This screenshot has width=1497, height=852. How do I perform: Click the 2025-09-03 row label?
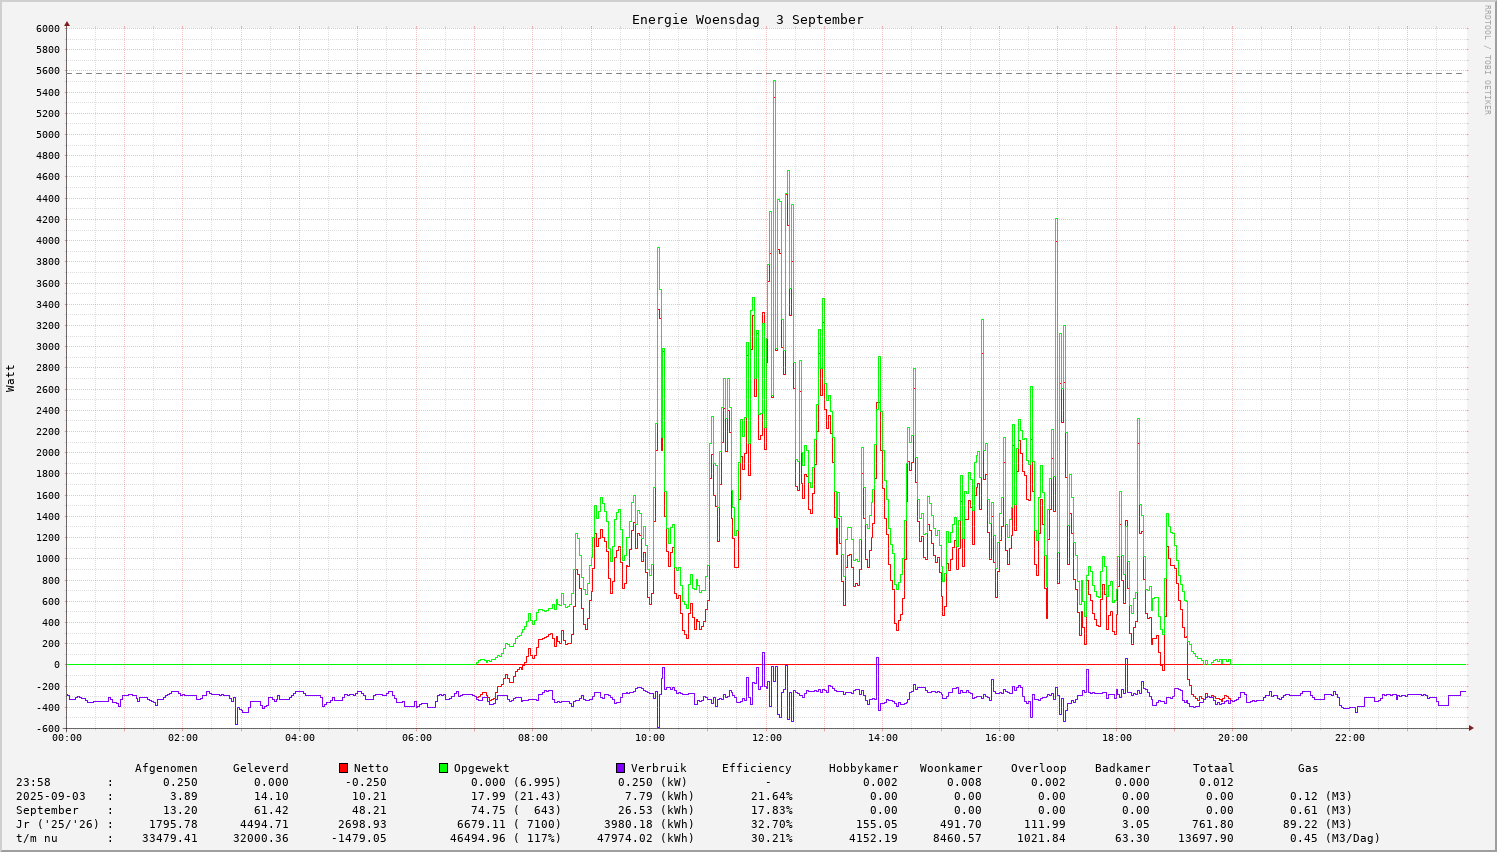pyautogui.click(x=51, y=796)
